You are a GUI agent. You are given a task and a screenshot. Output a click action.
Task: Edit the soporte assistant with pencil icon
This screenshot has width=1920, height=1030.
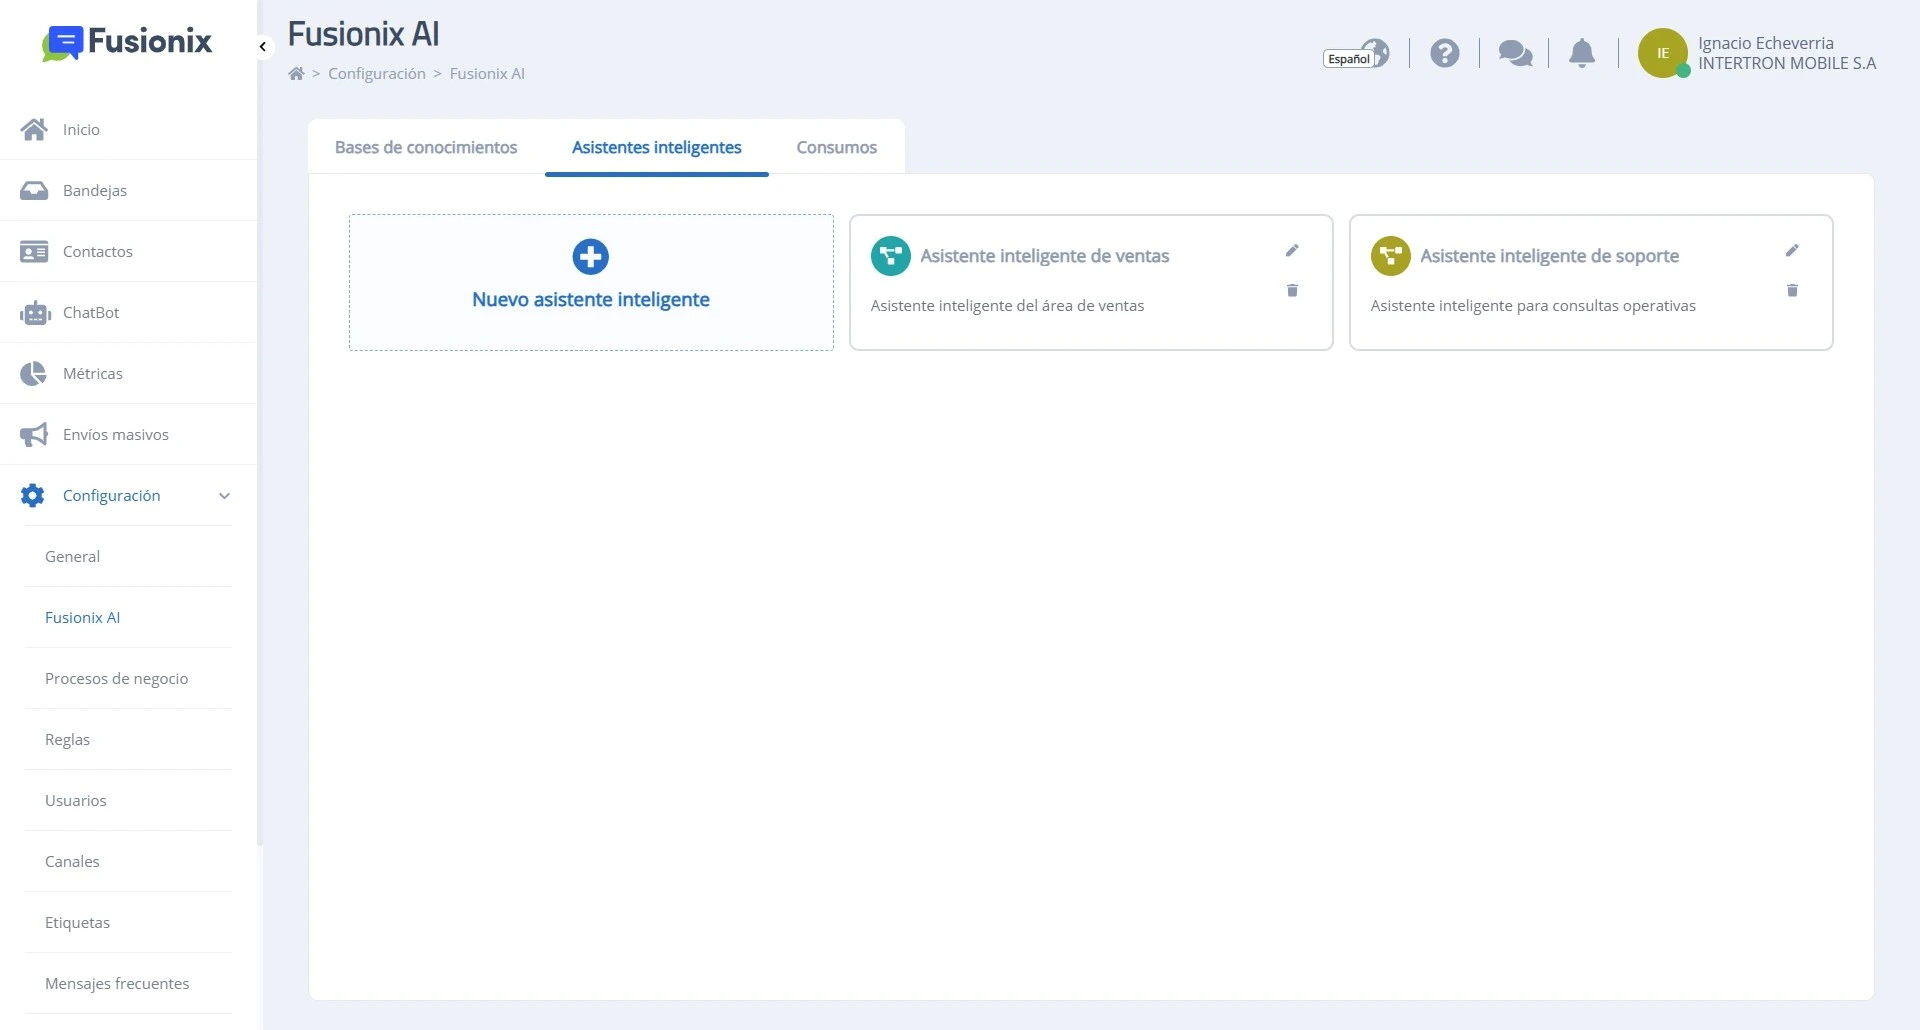[1792, 250]
